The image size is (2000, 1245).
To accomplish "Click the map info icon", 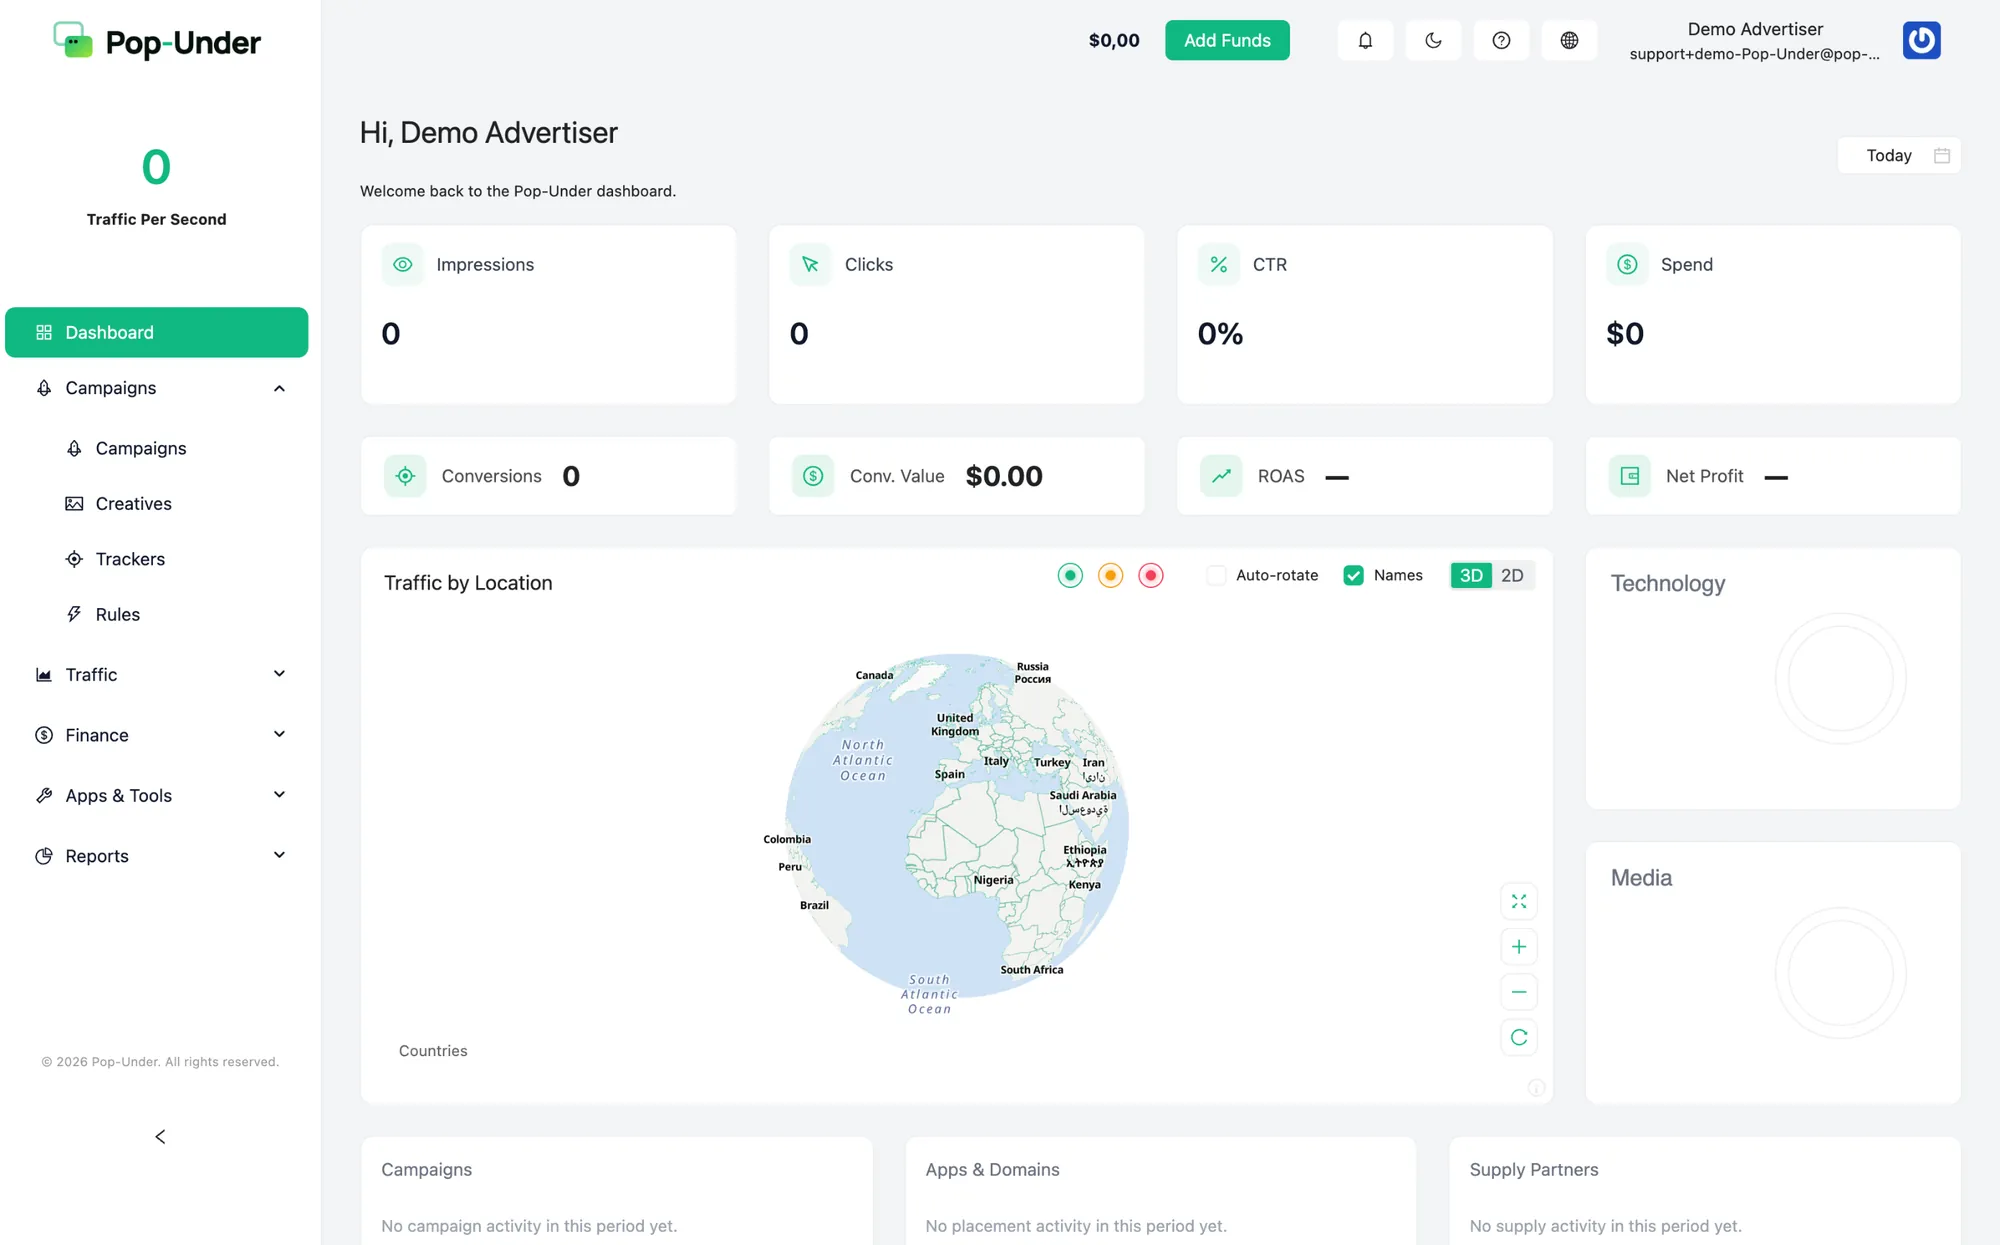I will pyautogui.click(x=1537, y=1087).
